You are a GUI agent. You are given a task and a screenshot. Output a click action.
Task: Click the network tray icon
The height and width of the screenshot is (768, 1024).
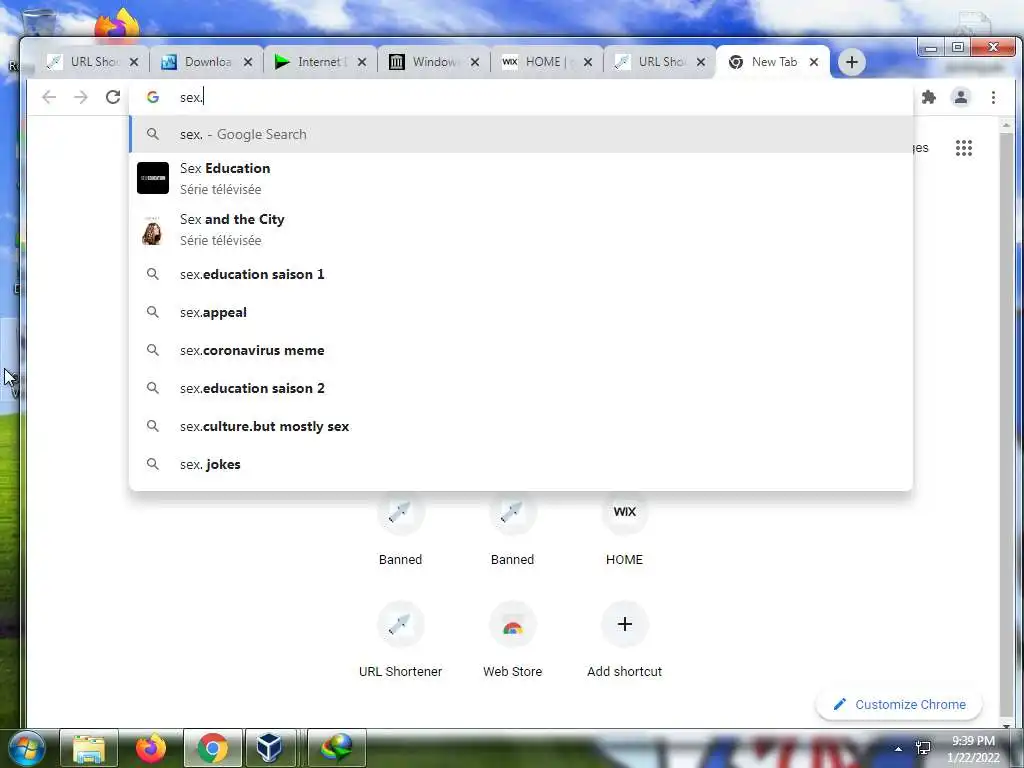tap(923, 748)
